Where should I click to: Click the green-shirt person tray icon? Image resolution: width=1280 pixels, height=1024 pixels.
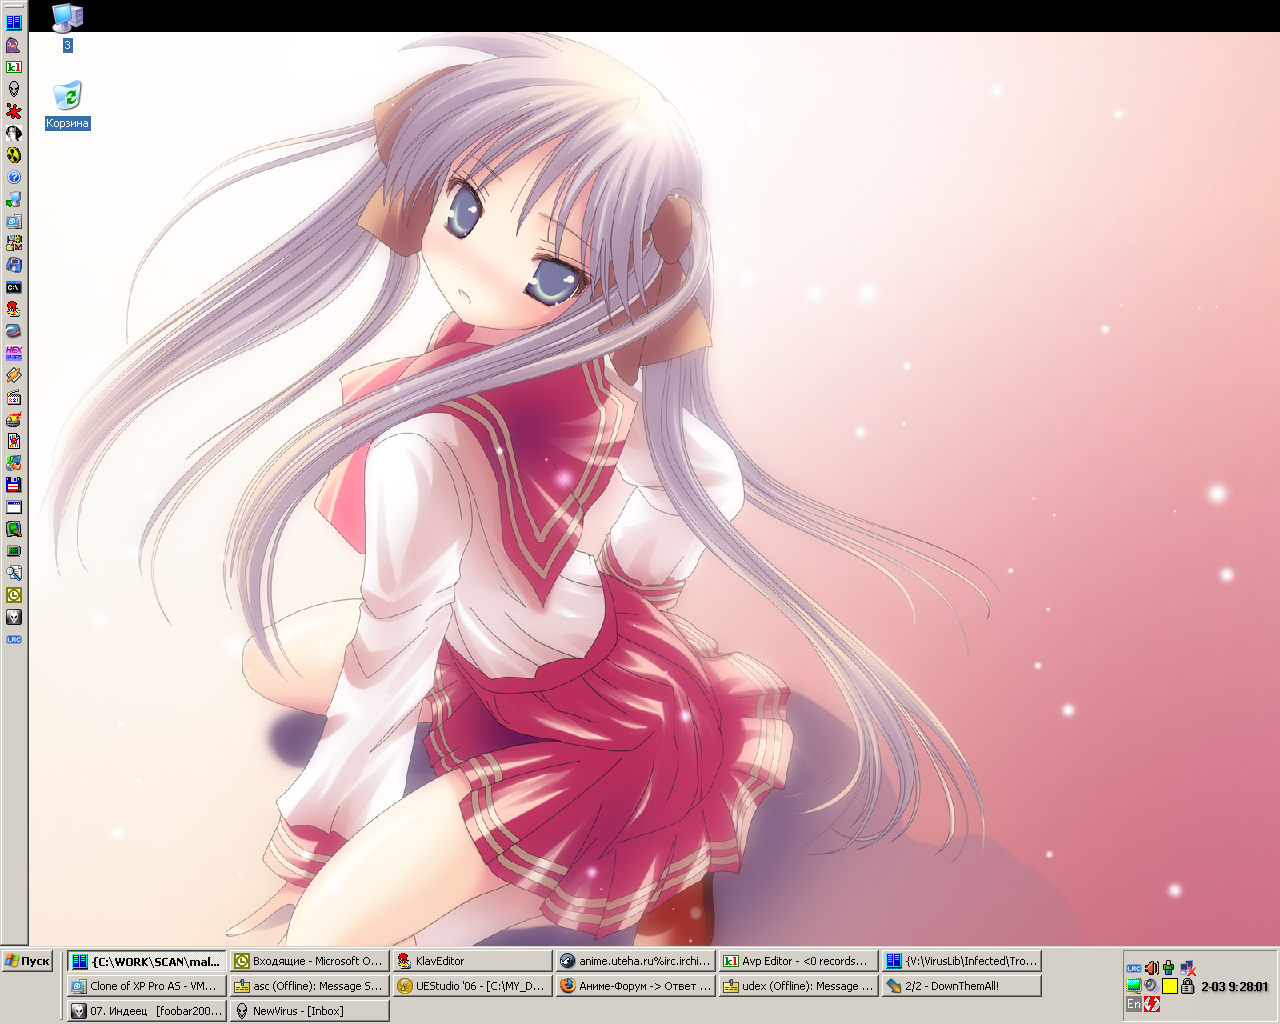click(1168, 968)
